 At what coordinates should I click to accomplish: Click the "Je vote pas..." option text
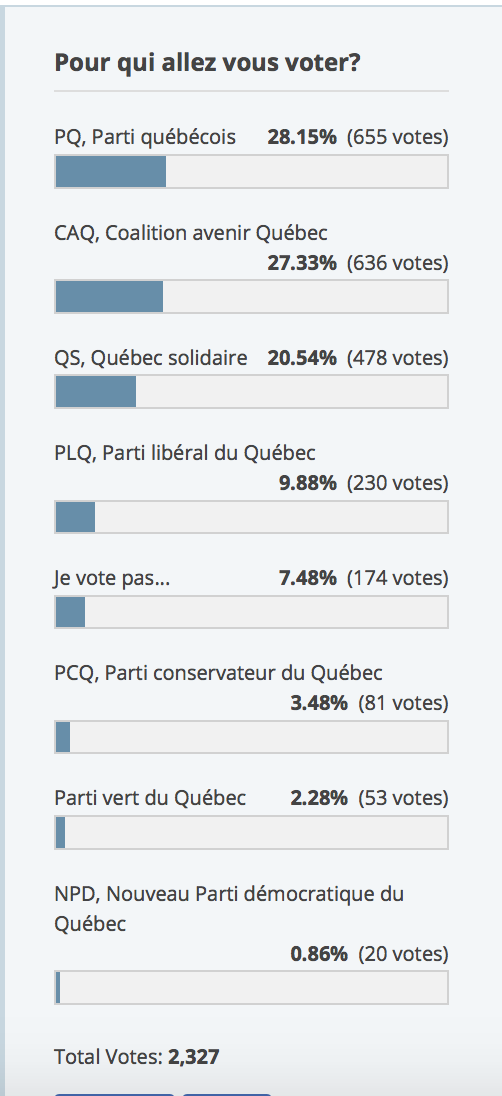click(112, 578)
